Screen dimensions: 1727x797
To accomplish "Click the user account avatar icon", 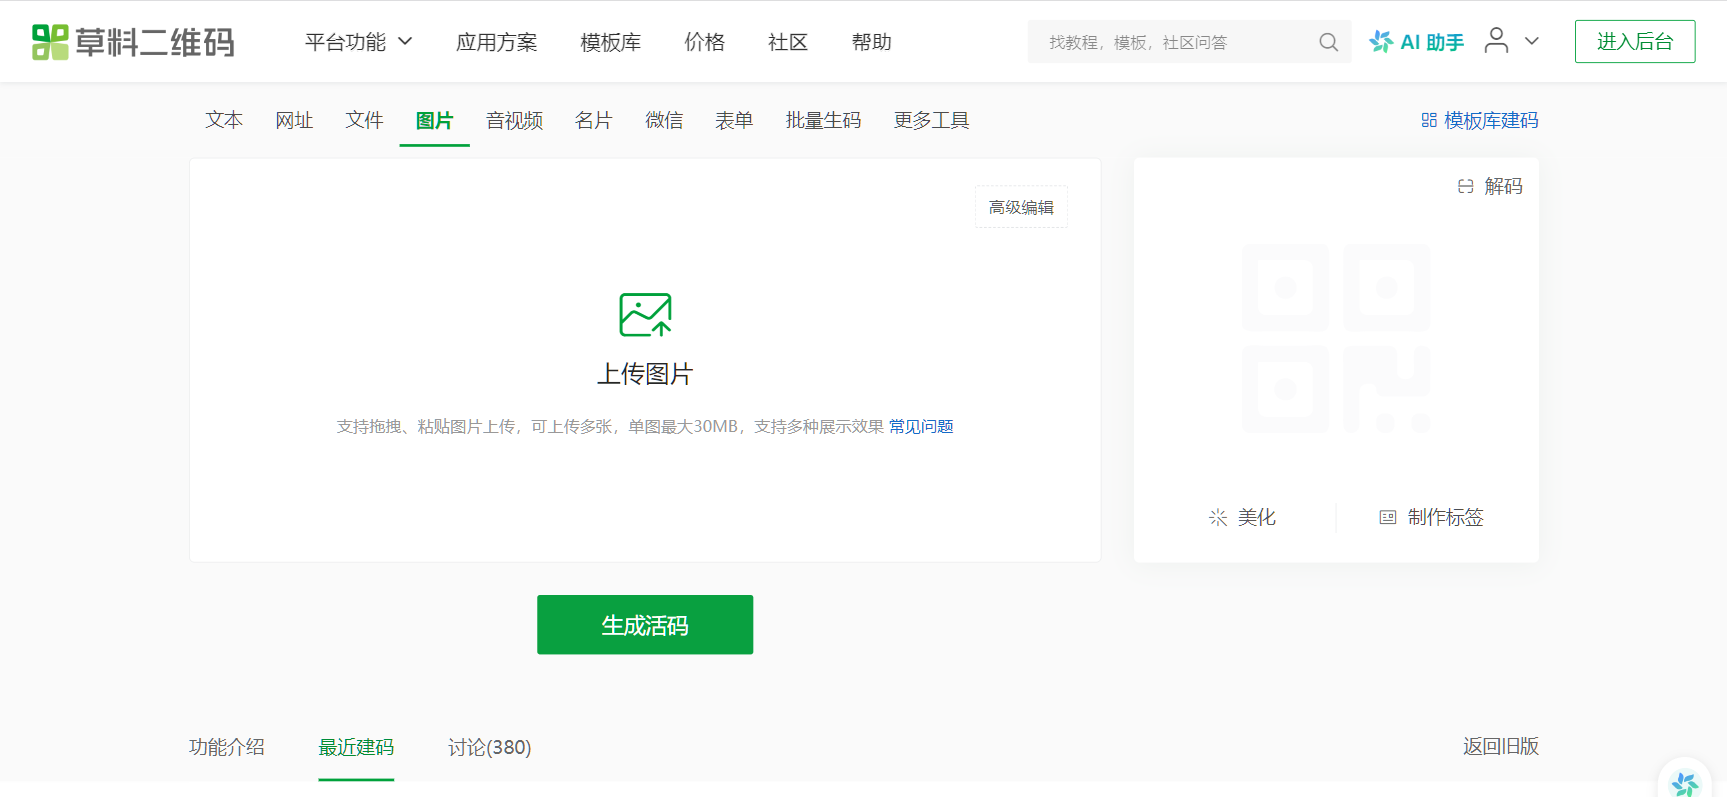I will 1496,41.
